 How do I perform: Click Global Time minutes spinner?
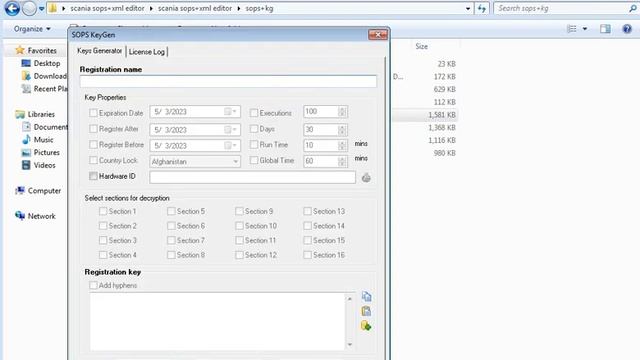342,162
